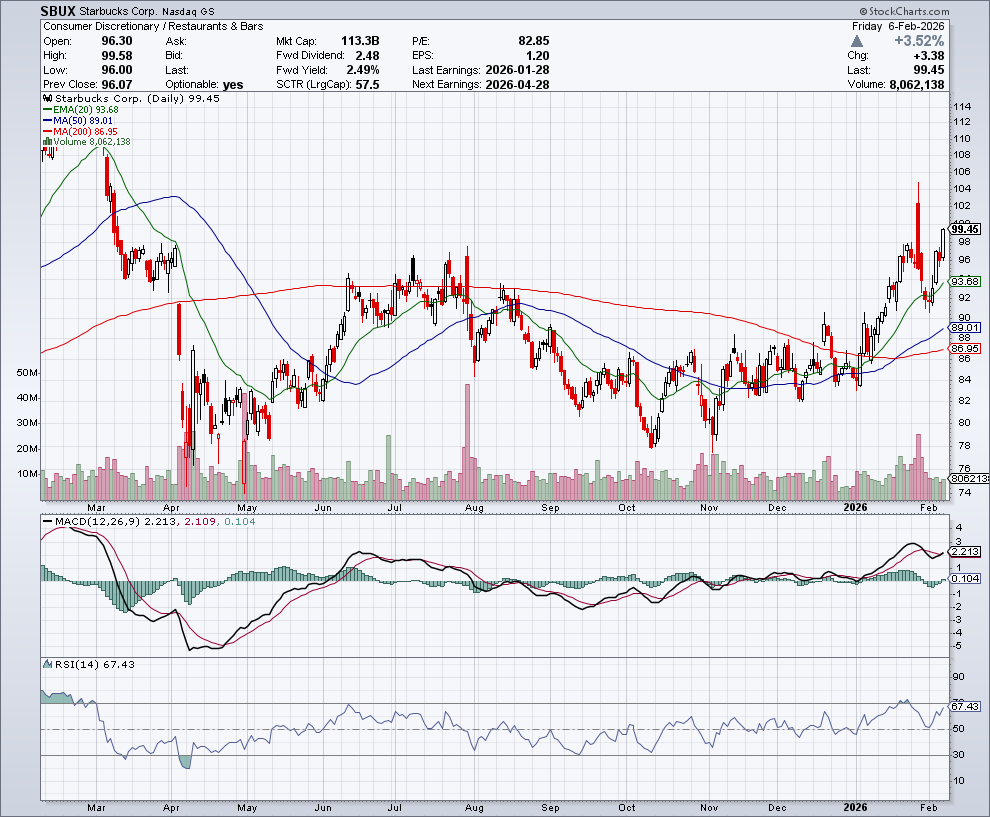Click the RSI(14) 67.43 legend label

(95, 664)
